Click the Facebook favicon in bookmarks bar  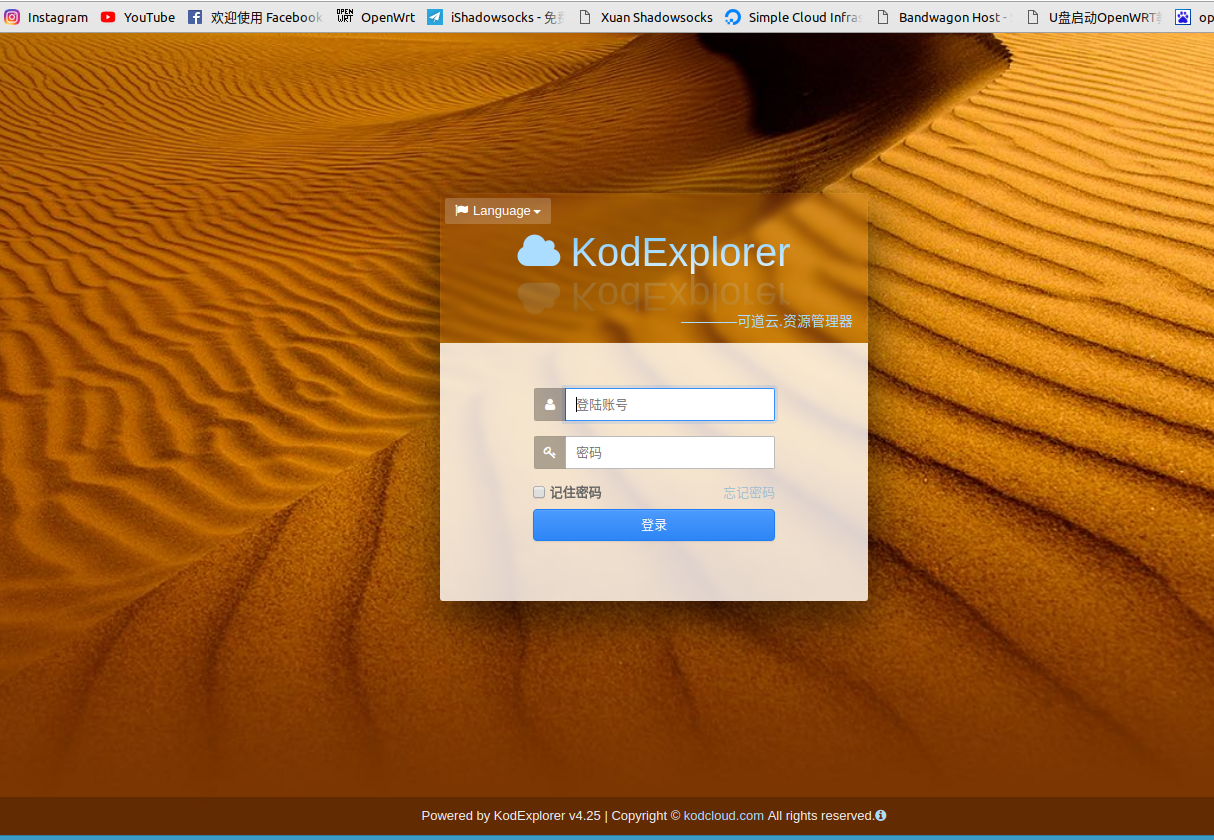coord(195,17)
